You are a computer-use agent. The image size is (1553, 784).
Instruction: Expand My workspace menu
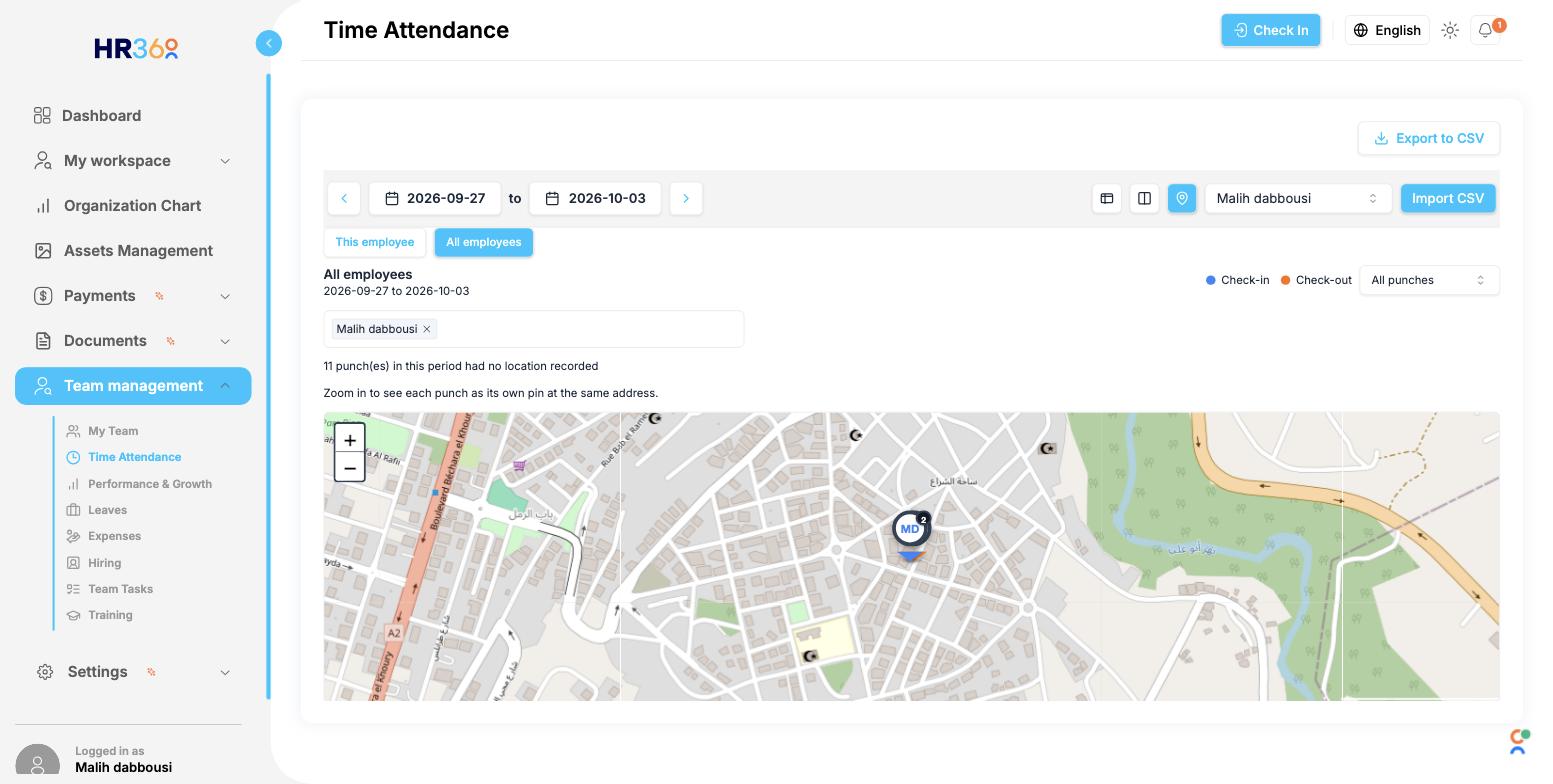click(133, 161)
